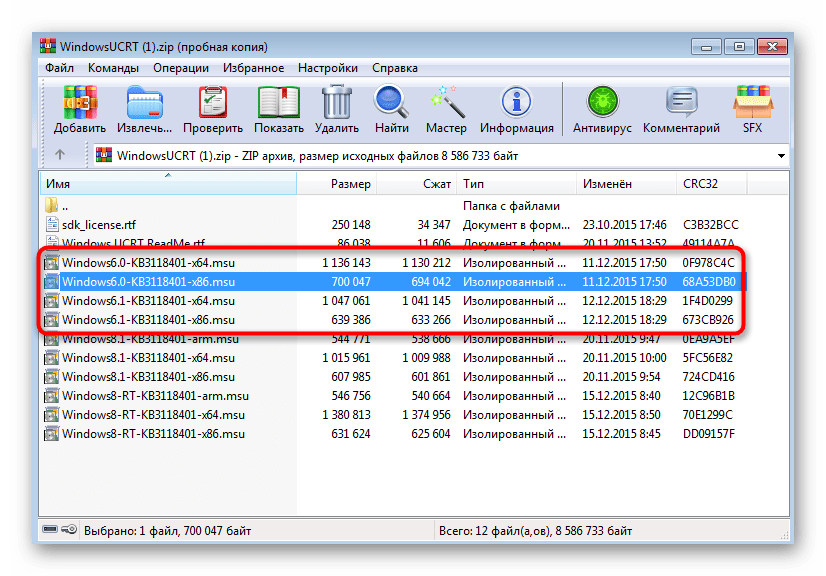Open the Файл menu

pyautogui.click(x=59, y=68)
